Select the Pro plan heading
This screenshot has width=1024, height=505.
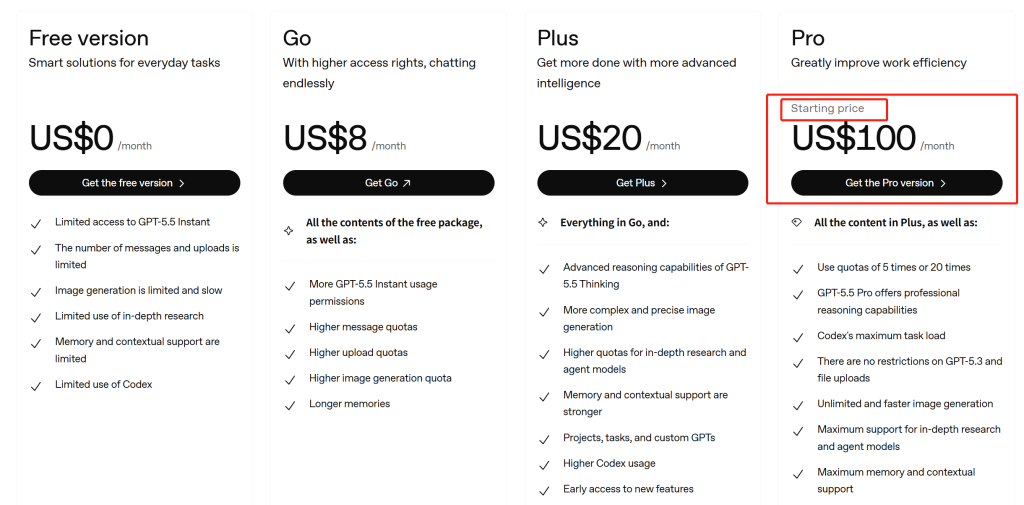(808, 38)
